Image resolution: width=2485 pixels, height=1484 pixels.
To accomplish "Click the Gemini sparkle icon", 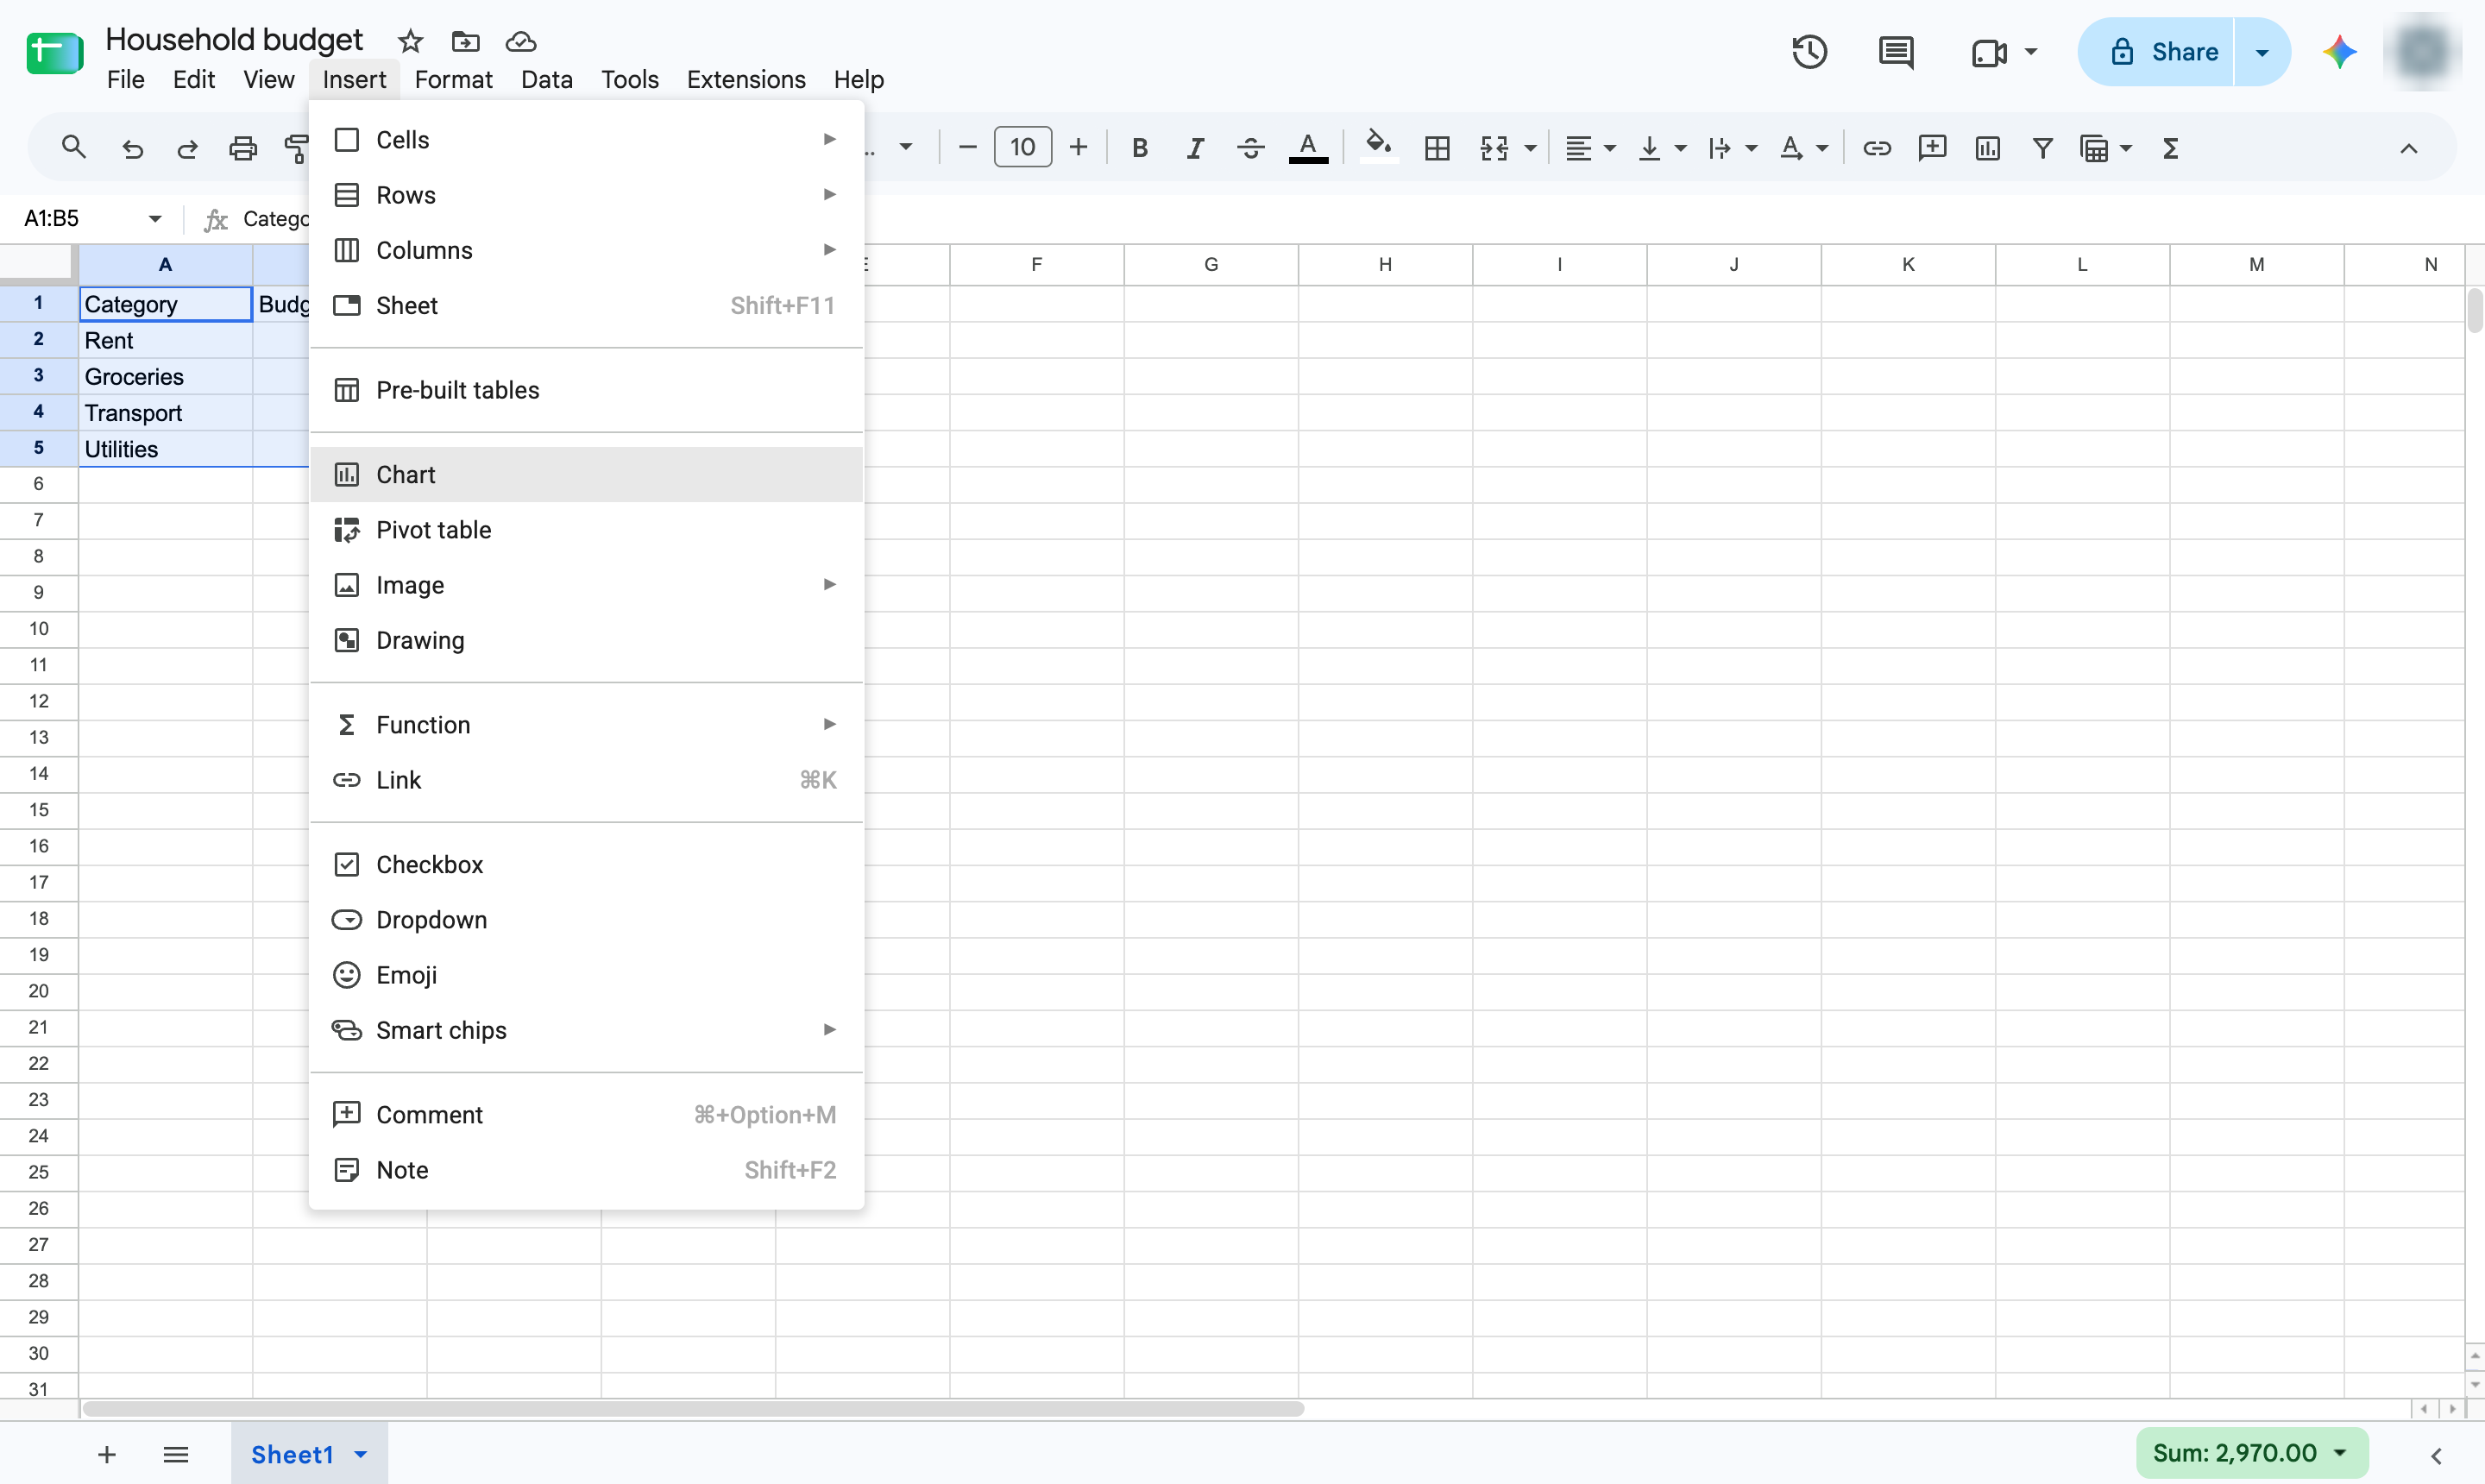I will tap(2339, 52).
